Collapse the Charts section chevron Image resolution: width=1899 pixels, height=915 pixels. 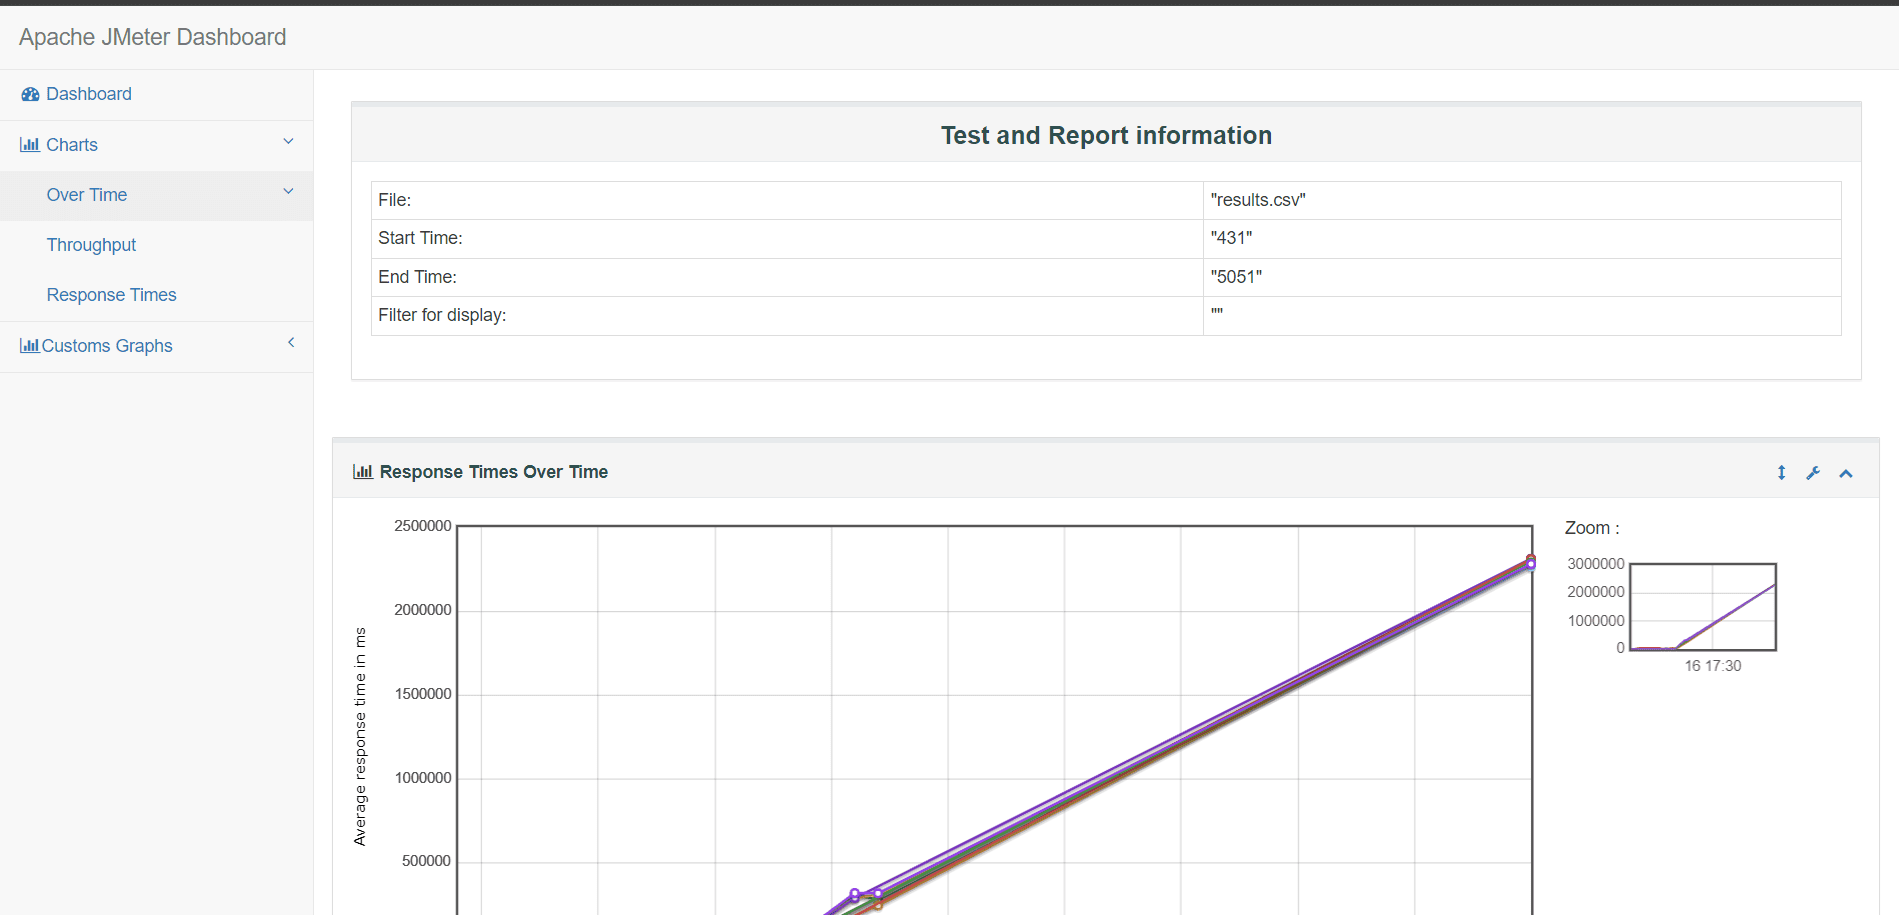[x=288, y=141]
